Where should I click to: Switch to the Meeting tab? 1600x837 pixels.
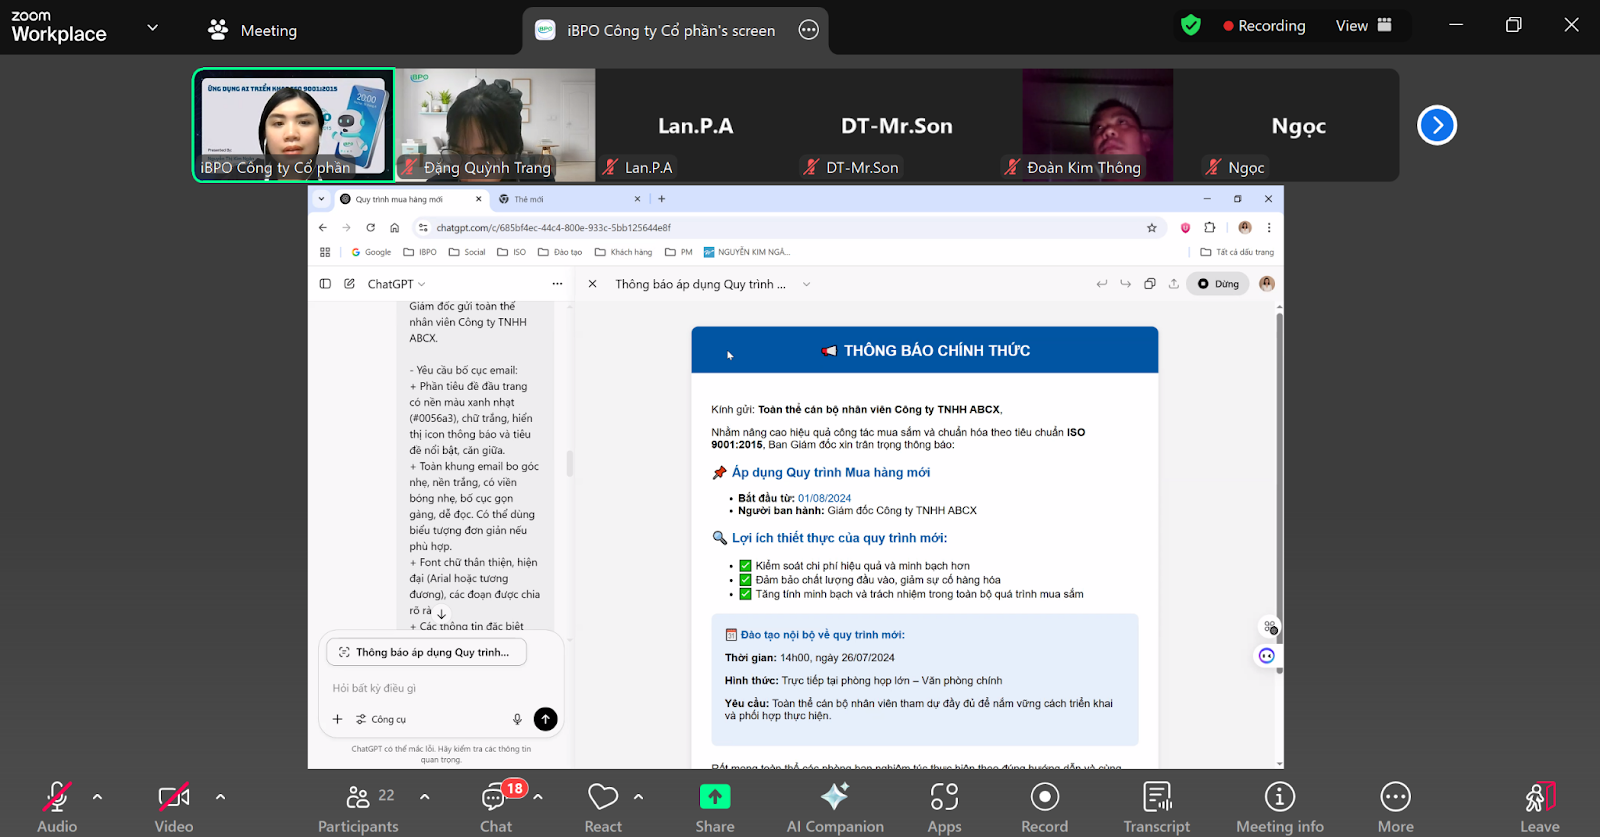click(x=253, y=30)
